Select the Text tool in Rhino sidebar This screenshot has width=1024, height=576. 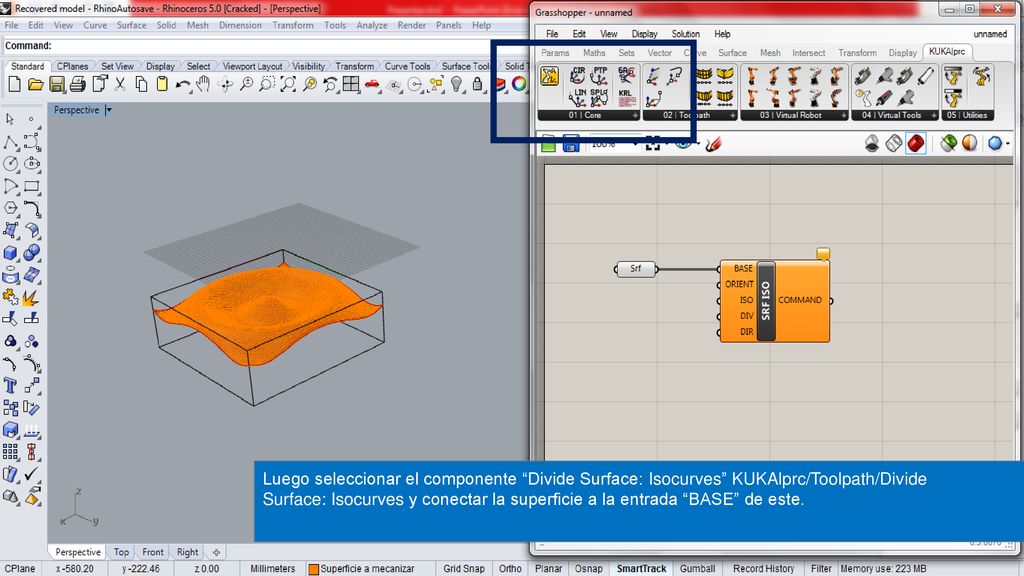click(x=10, y=386)
